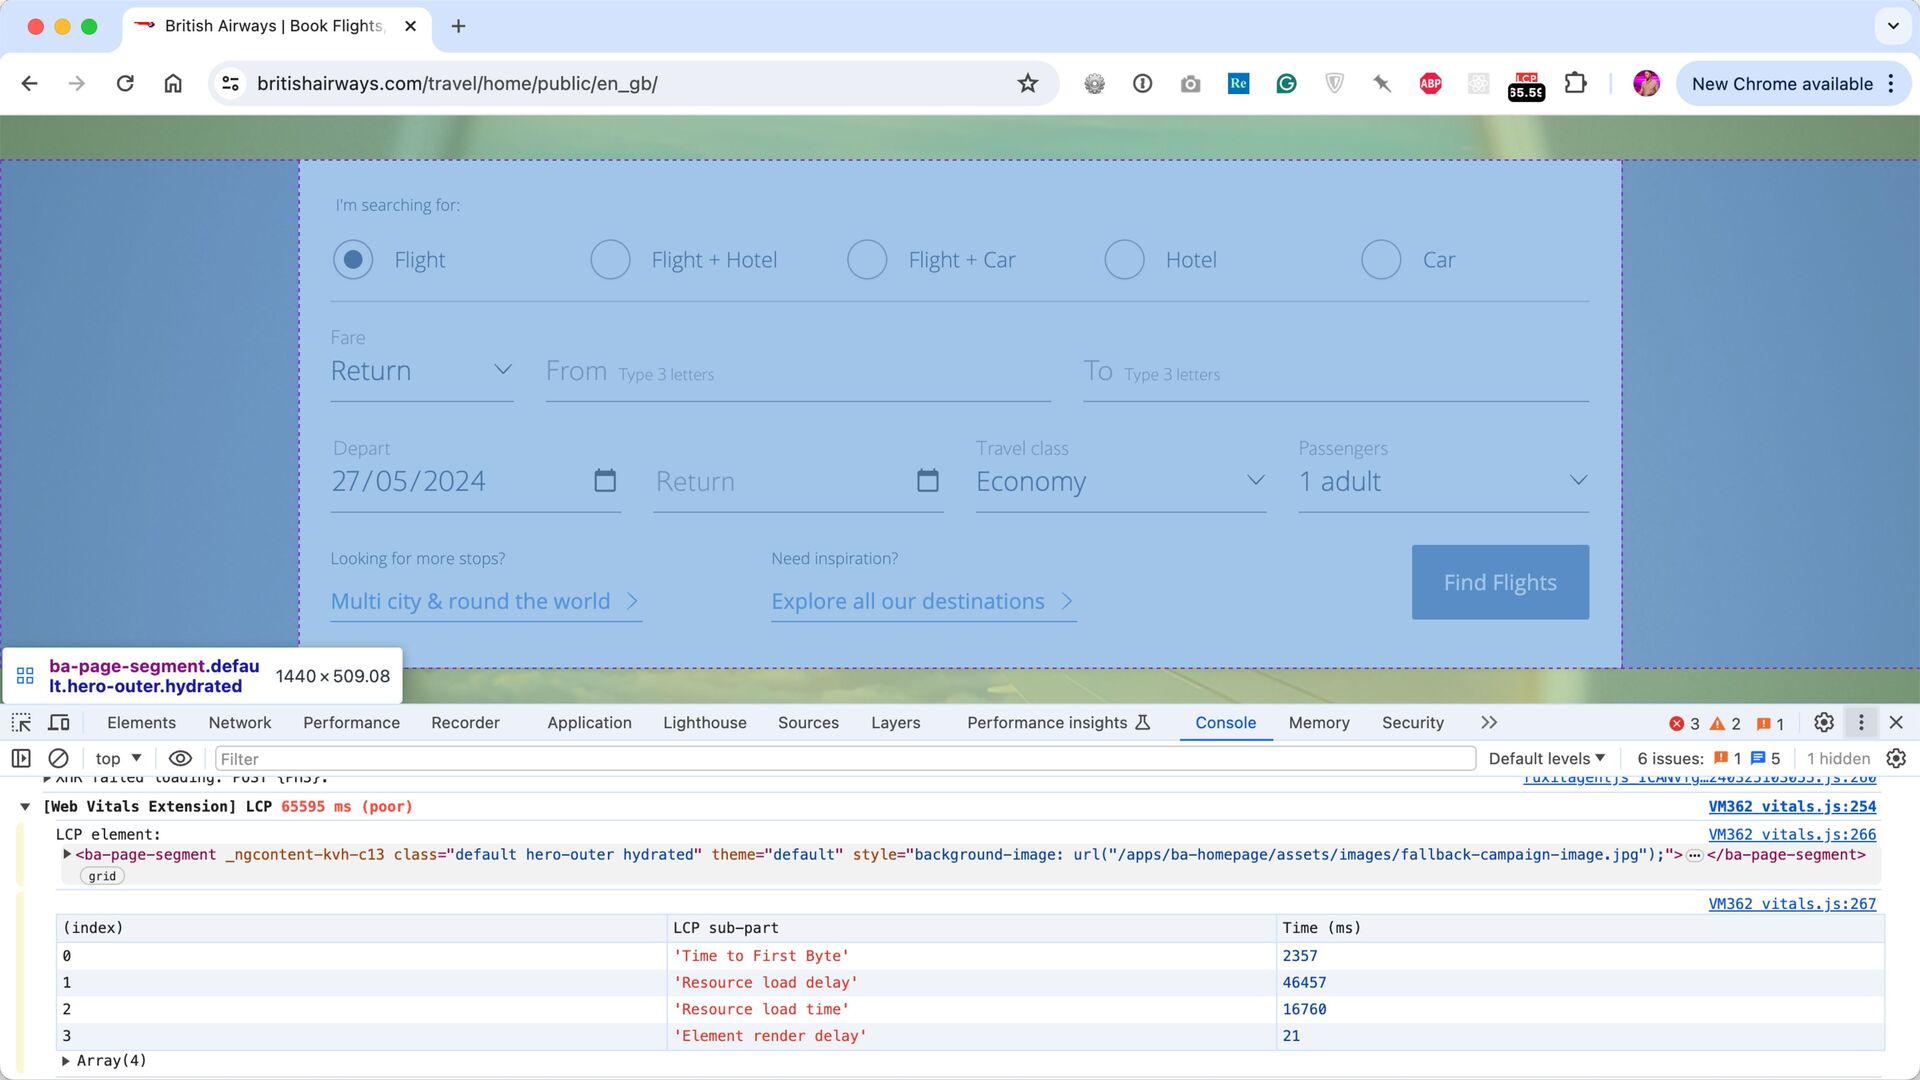Image resolution: width=1920 pixels, height=1080 pixels.
Task: Open the VM362 vitals.js:254 source link
Action: pyautogui.click(x=1792, y=806)
